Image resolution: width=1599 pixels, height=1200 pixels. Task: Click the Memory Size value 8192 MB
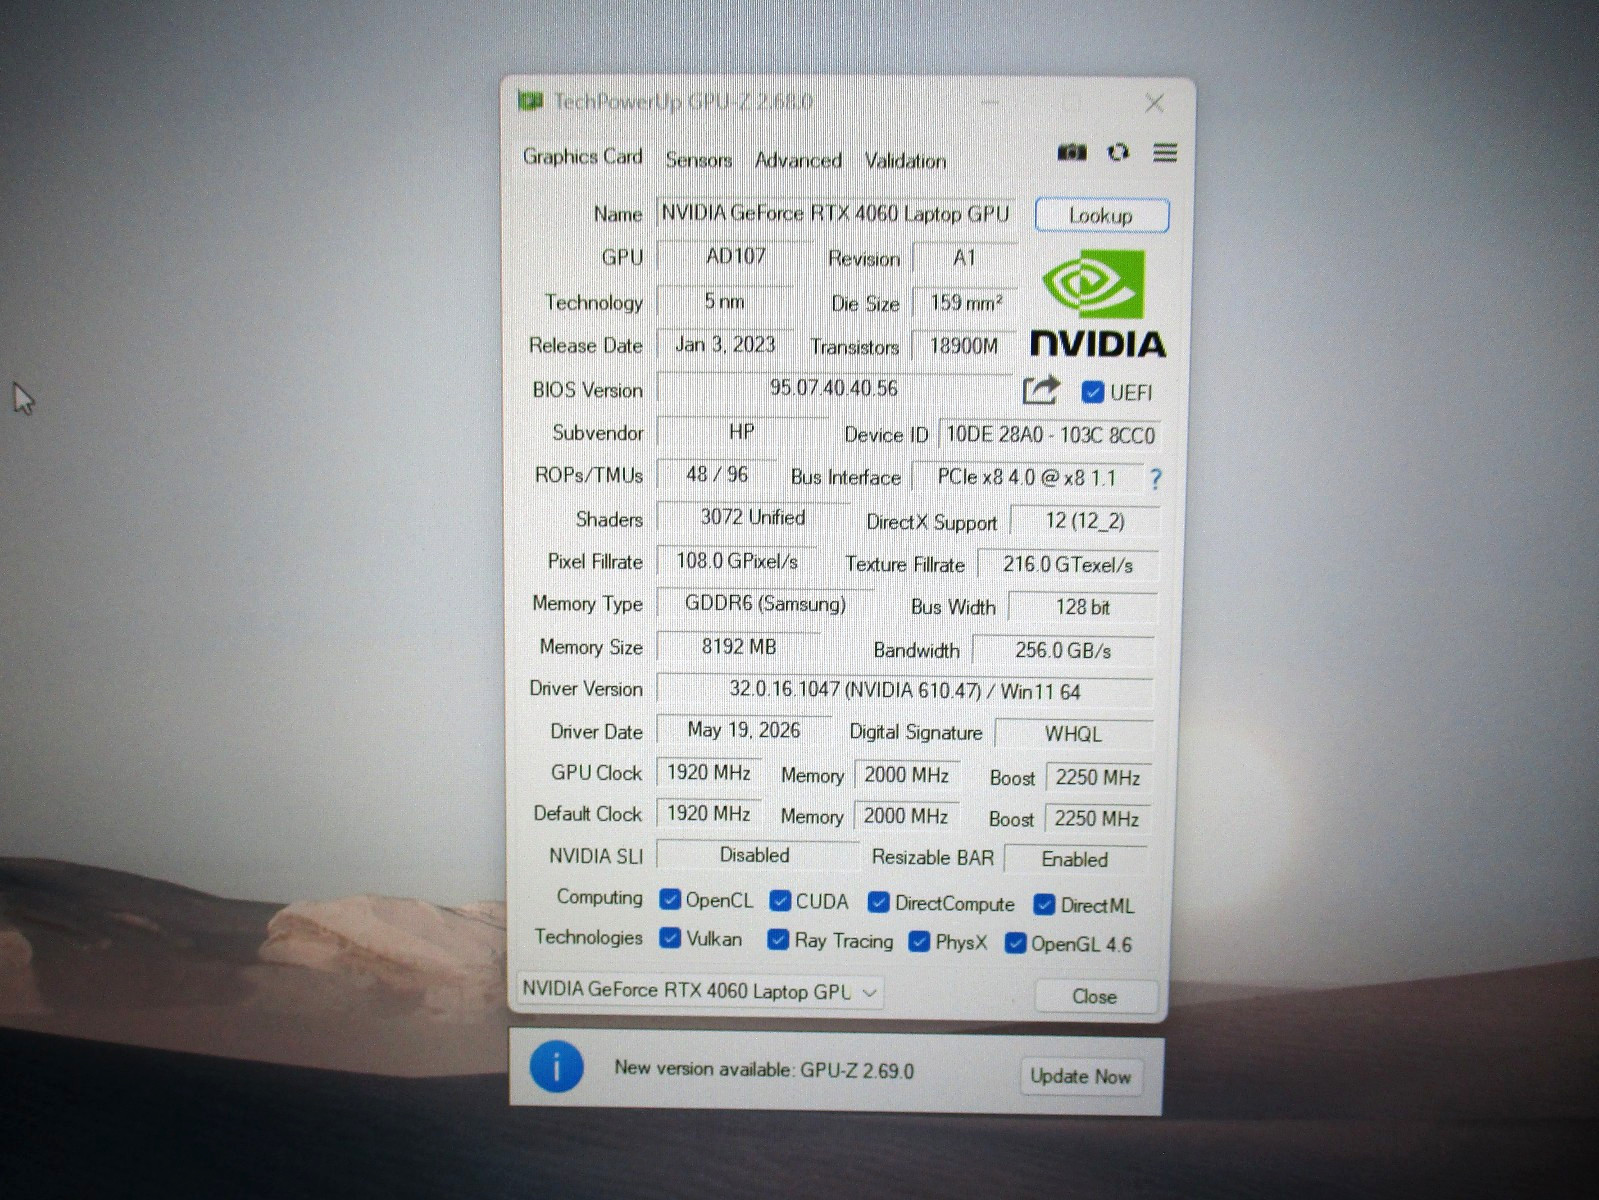pos(739,647)
